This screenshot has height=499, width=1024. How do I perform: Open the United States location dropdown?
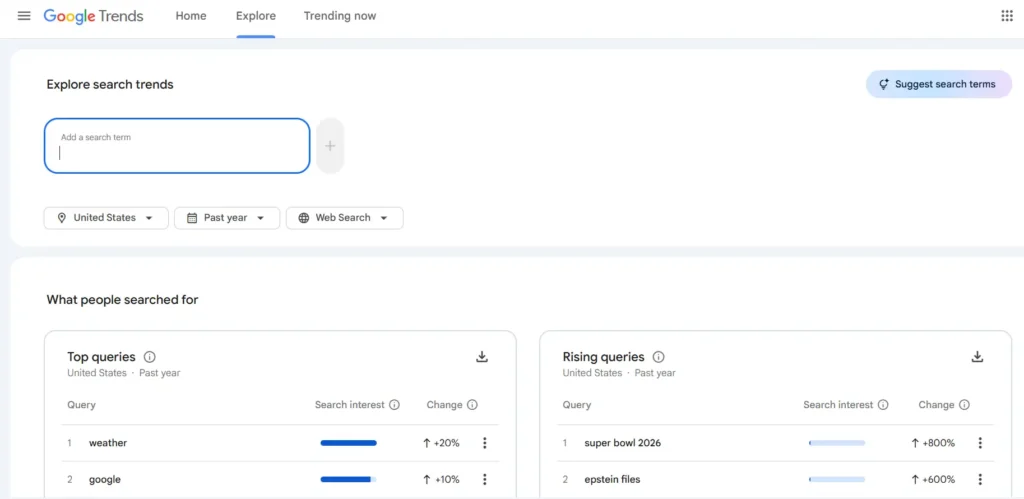(106, 218)
